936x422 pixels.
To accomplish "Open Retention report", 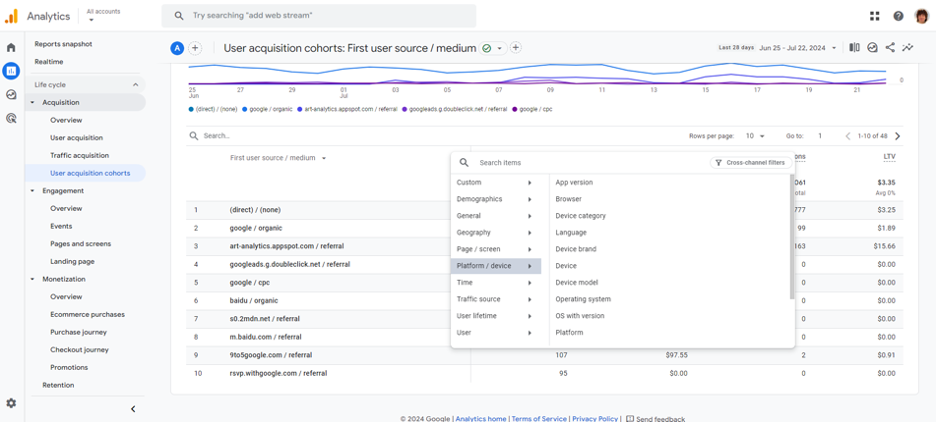I will [x=58, y=386].
